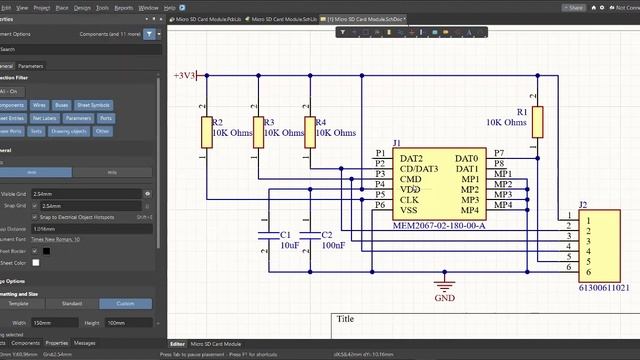Open the Messages panel tab
Viewport: 640px width, 360px height.
pyautogui.click(x=84, y=343)
